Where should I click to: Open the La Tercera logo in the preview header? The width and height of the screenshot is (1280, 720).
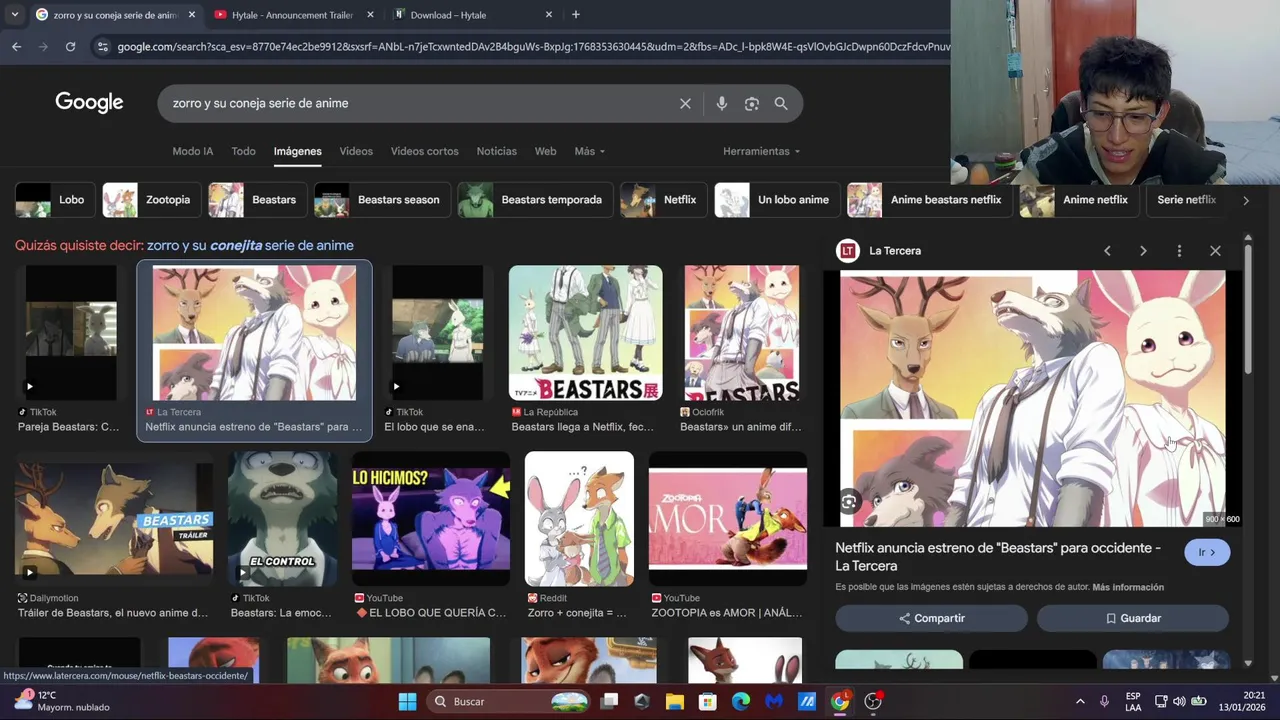tap(848, 251)
